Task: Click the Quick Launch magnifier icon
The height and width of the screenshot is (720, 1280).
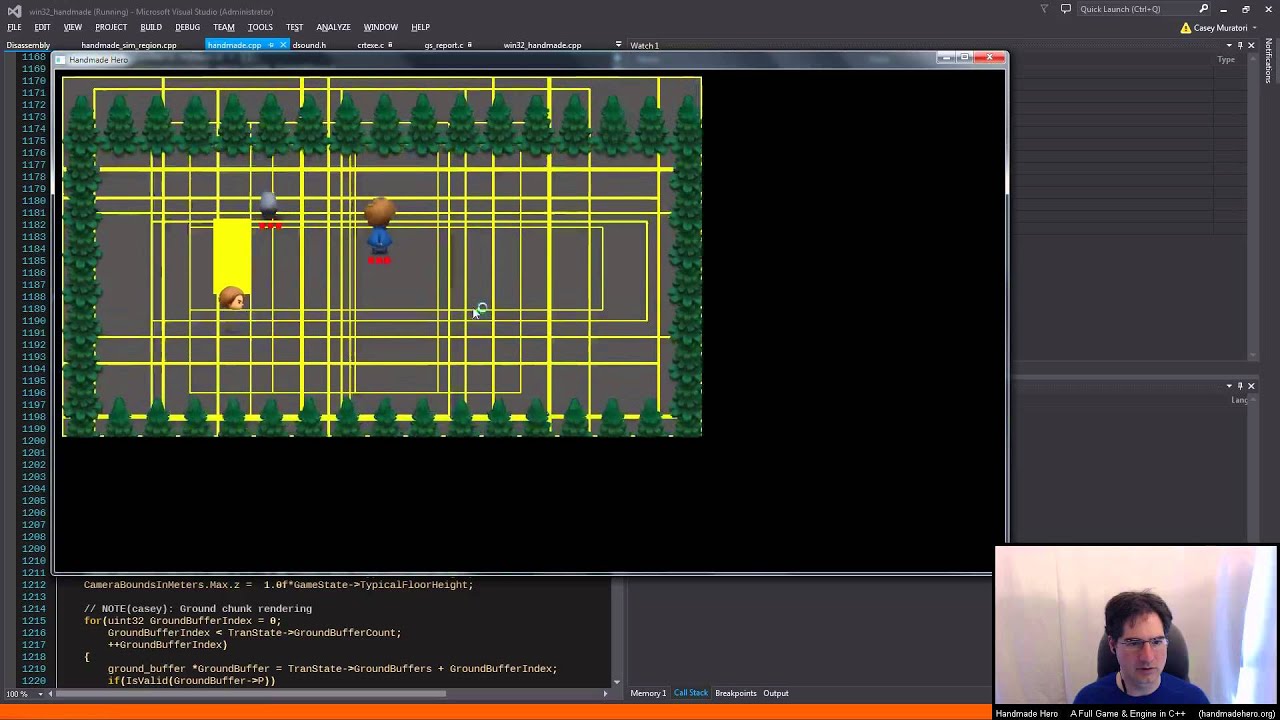Action: [1204, 9]
